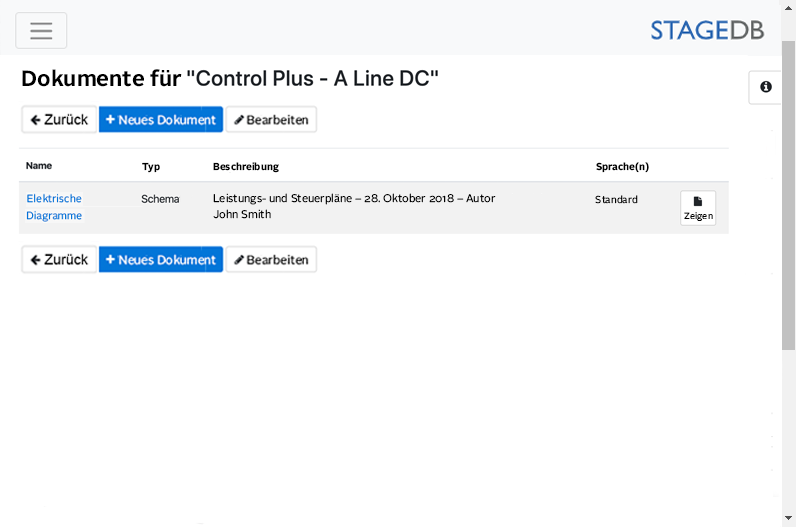Click the Sprache(n) column header
Viewport: 796px width, 527px height.
click(x=622, y=167)
